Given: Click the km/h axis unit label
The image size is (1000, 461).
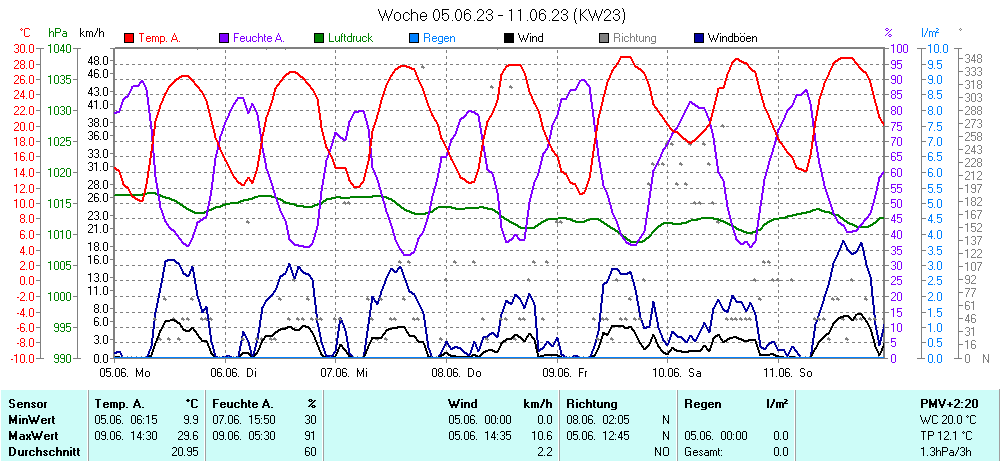Looking at the screenshot, I should point(93,33).
